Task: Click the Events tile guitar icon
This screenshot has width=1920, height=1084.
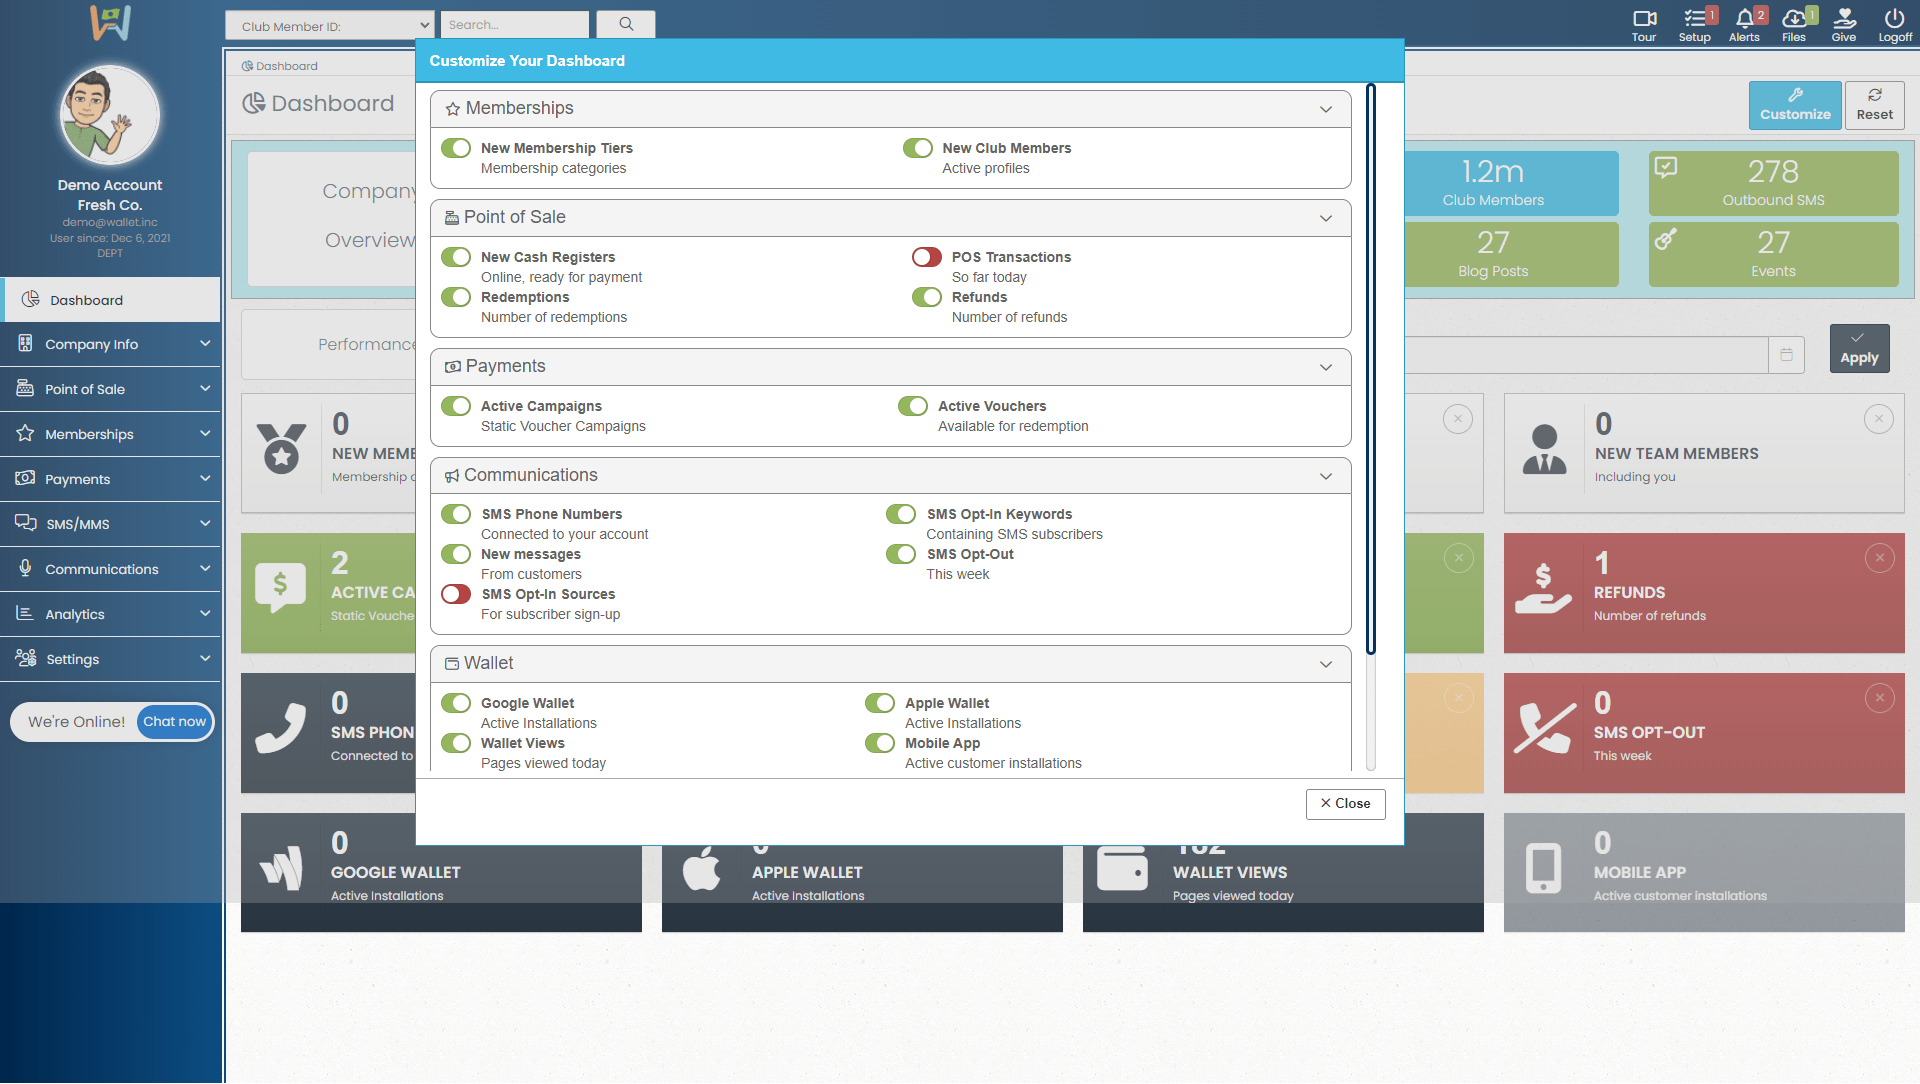Action: click(x=1666, y=238)
